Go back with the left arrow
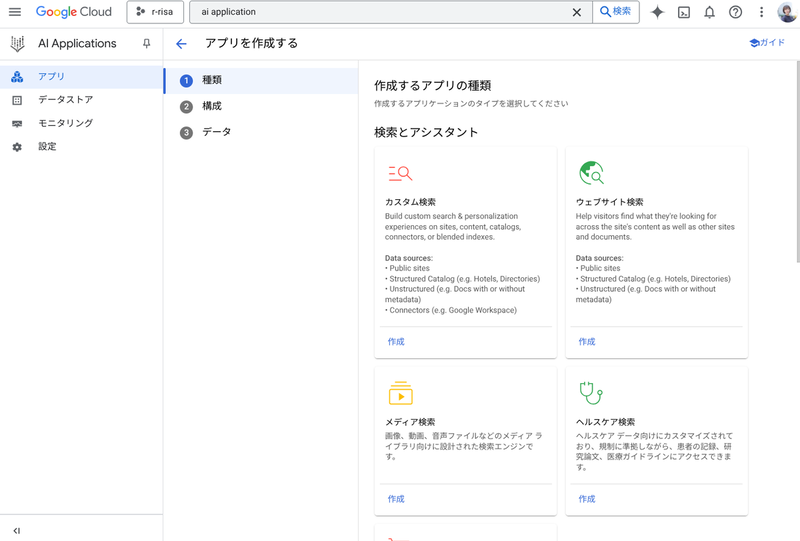The image size is (800, 541). click(x=181, y=44)
